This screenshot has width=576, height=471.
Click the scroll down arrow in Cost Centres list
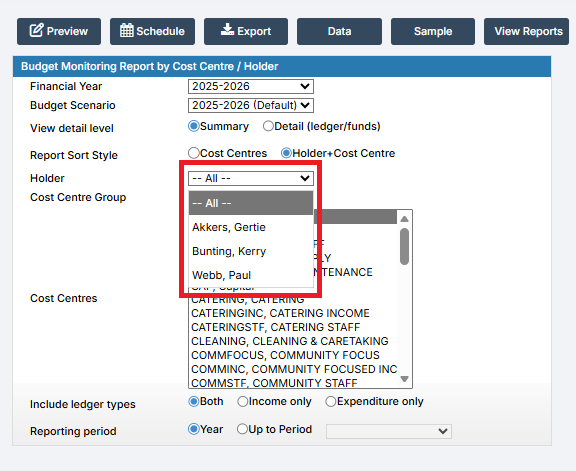click(404, 379)
